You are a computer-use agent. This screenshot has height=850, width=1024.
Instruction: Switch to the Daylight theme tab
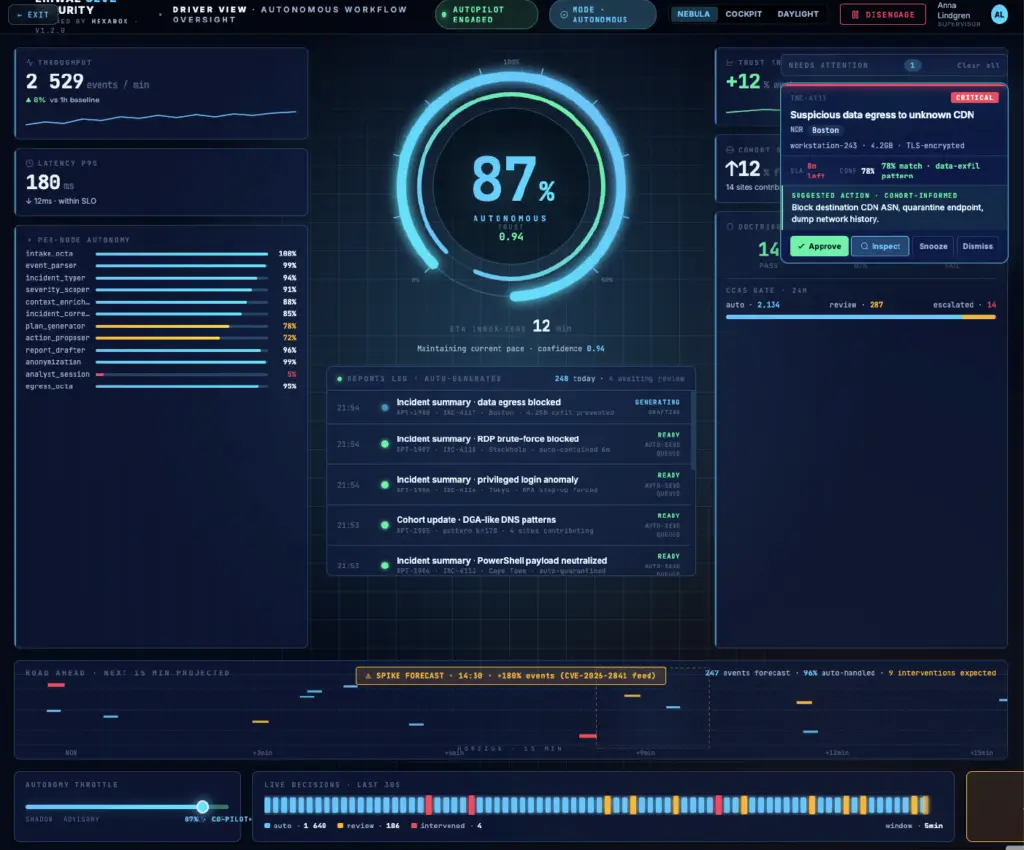797,14
